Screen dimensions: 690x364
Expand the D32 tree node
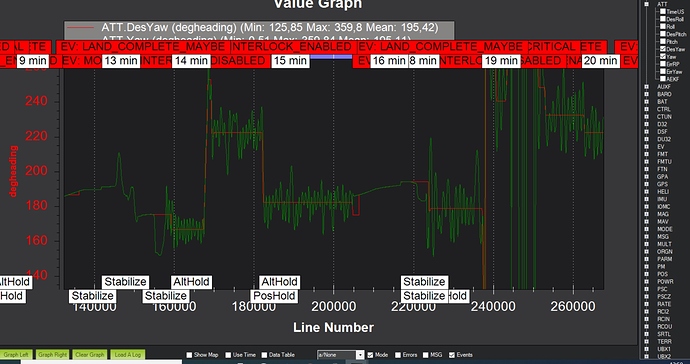pos(646,124)
